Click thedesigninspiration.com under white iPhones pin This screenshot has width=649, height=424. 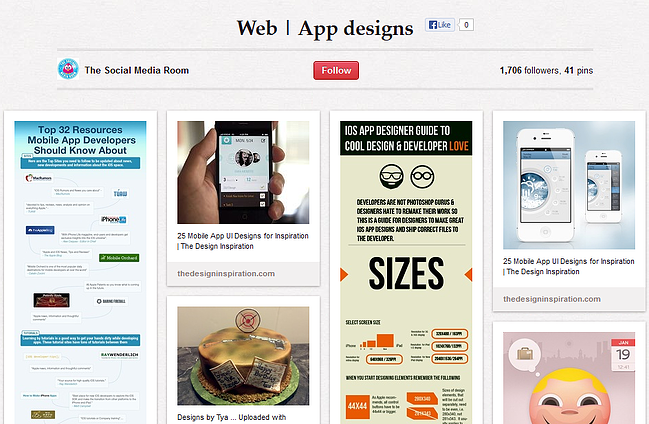pyautogui.click(x=552, y=299)
